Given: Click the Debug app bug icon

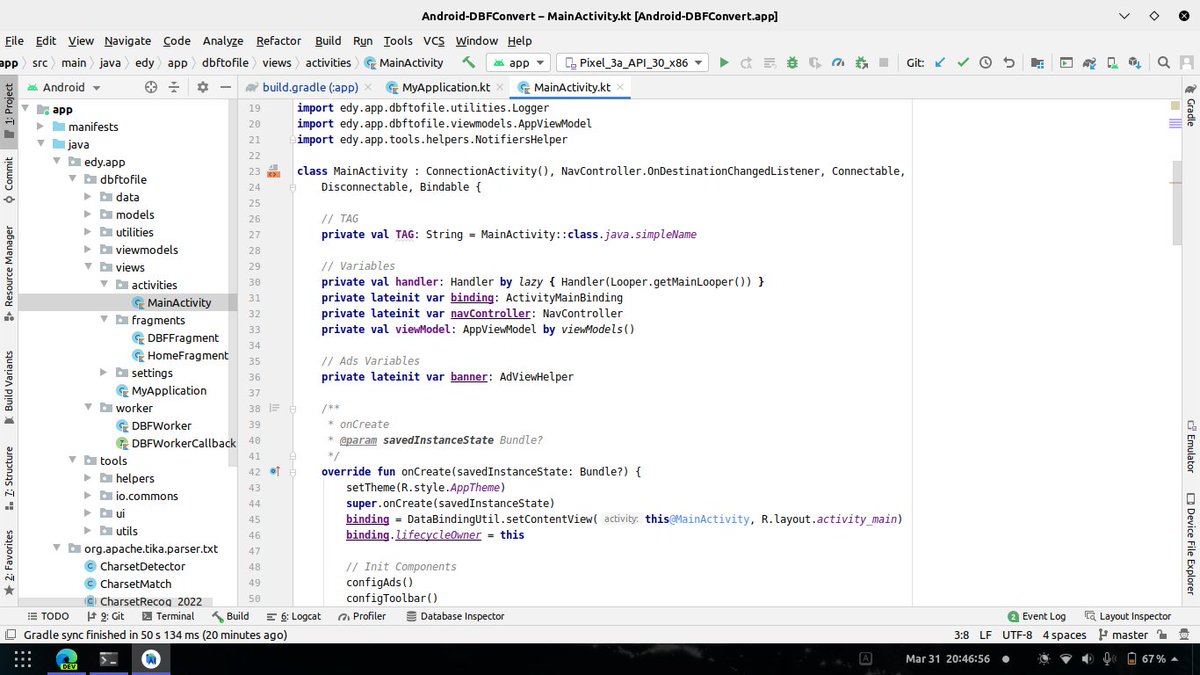Looking at the screenshot, I should pyautogui.click(x=792, y=62).
